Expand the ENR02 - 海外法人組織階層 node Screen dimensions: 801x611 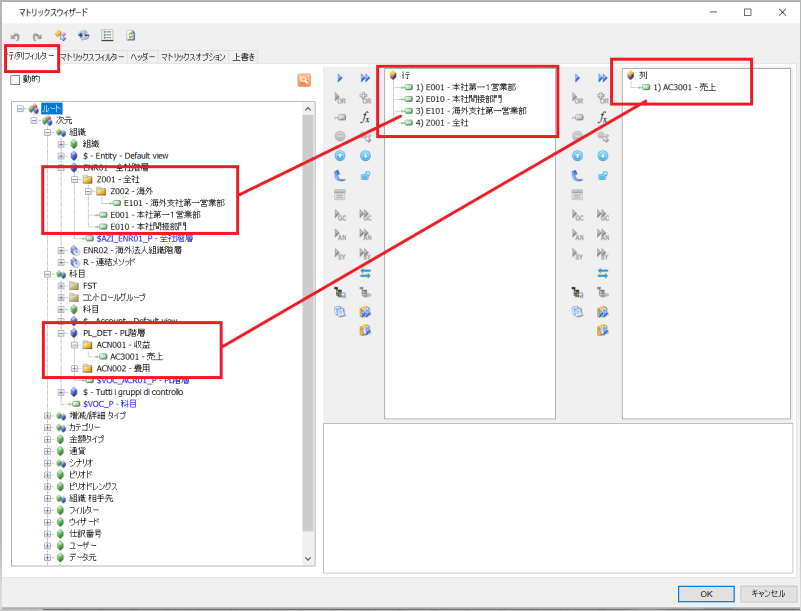tap(61, 250)
